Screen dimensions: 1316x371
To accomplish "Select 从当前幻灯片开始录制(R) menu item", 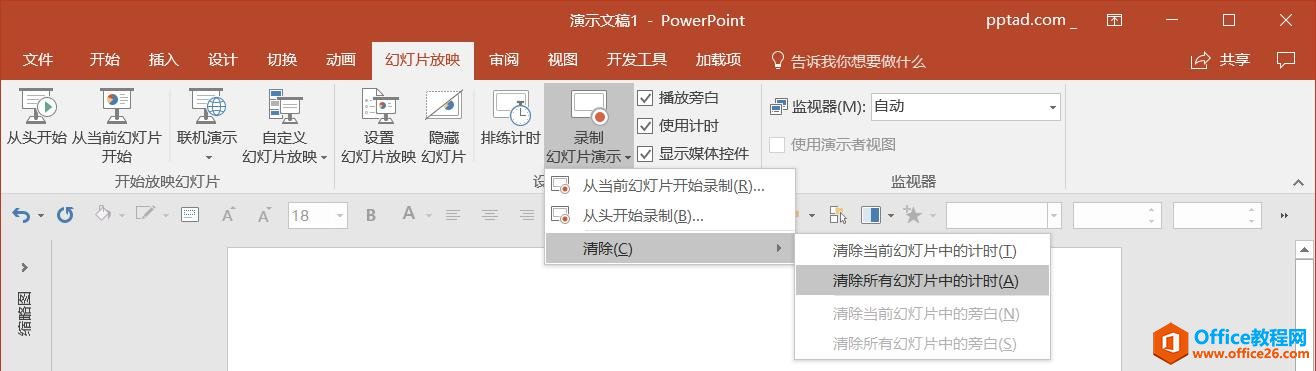I will 670,185.
